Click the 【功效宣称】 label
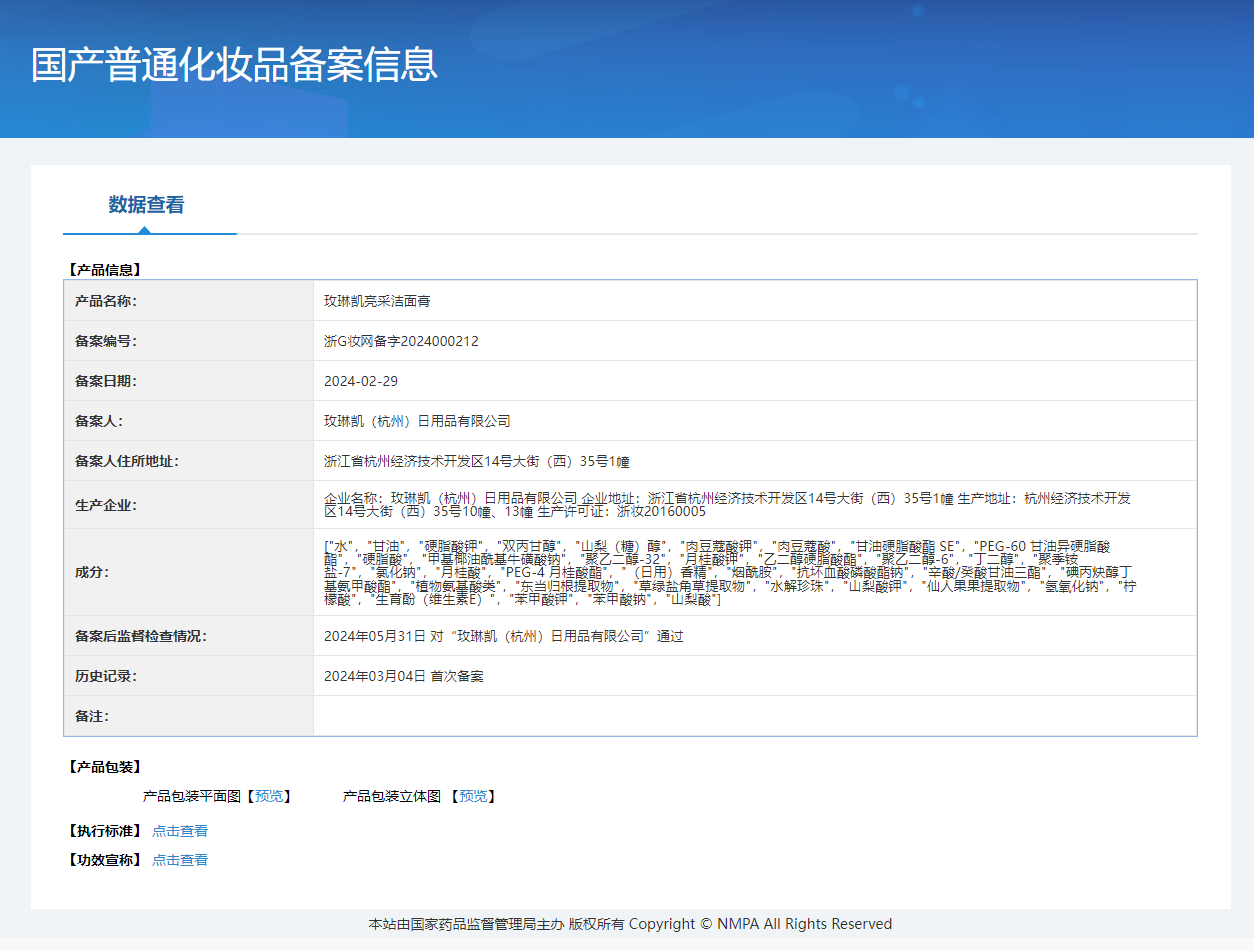Image resolution: width=1254 pixels, height=951 pixels. (105, 860)
